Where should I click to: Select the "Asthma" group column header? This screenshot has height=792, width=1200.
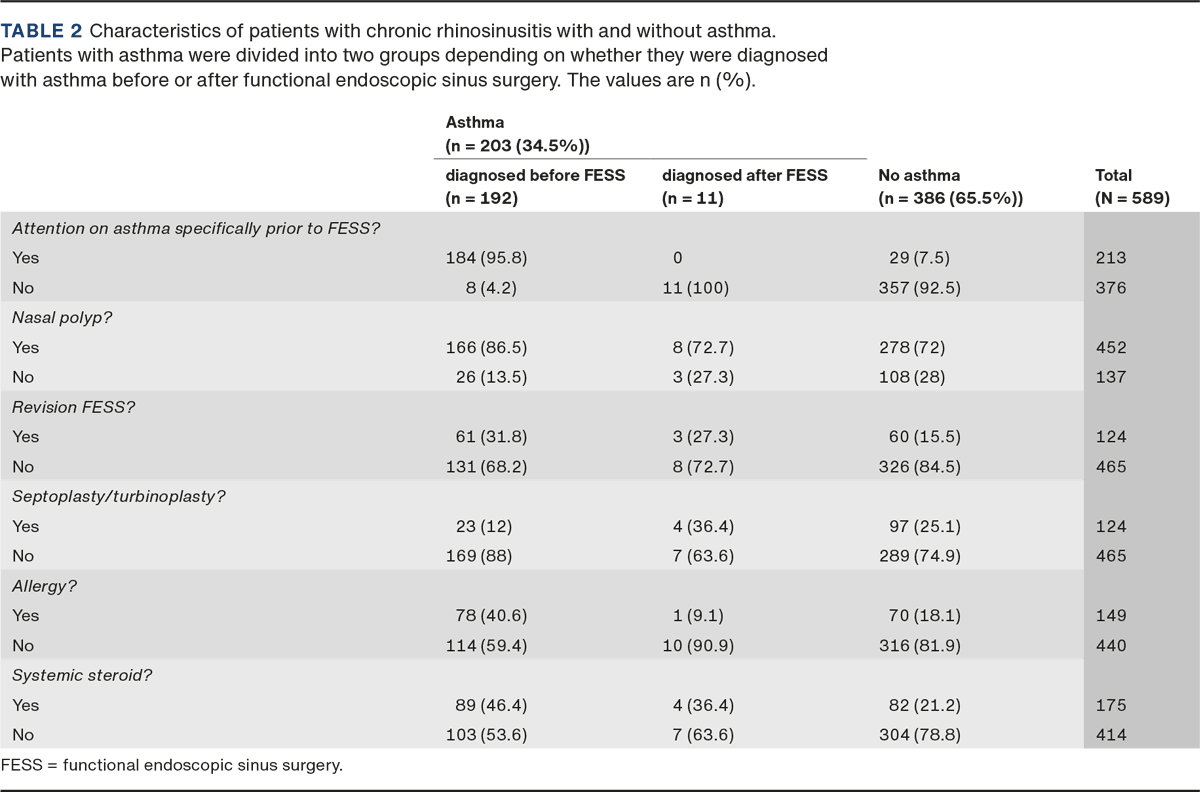[x=475, y=122]
